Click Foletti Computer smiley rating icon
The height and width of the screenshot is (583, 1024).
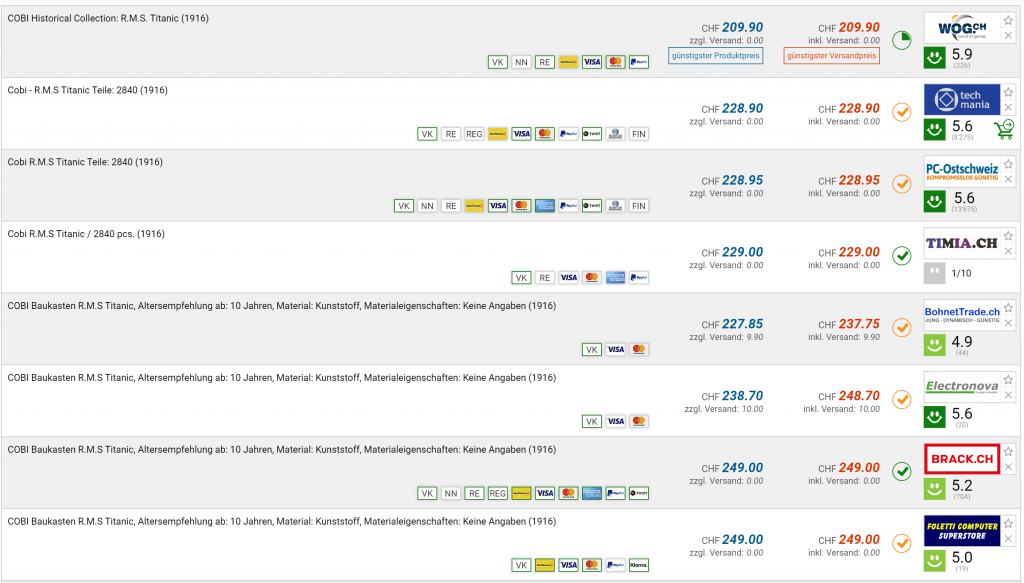click(935, 560)
